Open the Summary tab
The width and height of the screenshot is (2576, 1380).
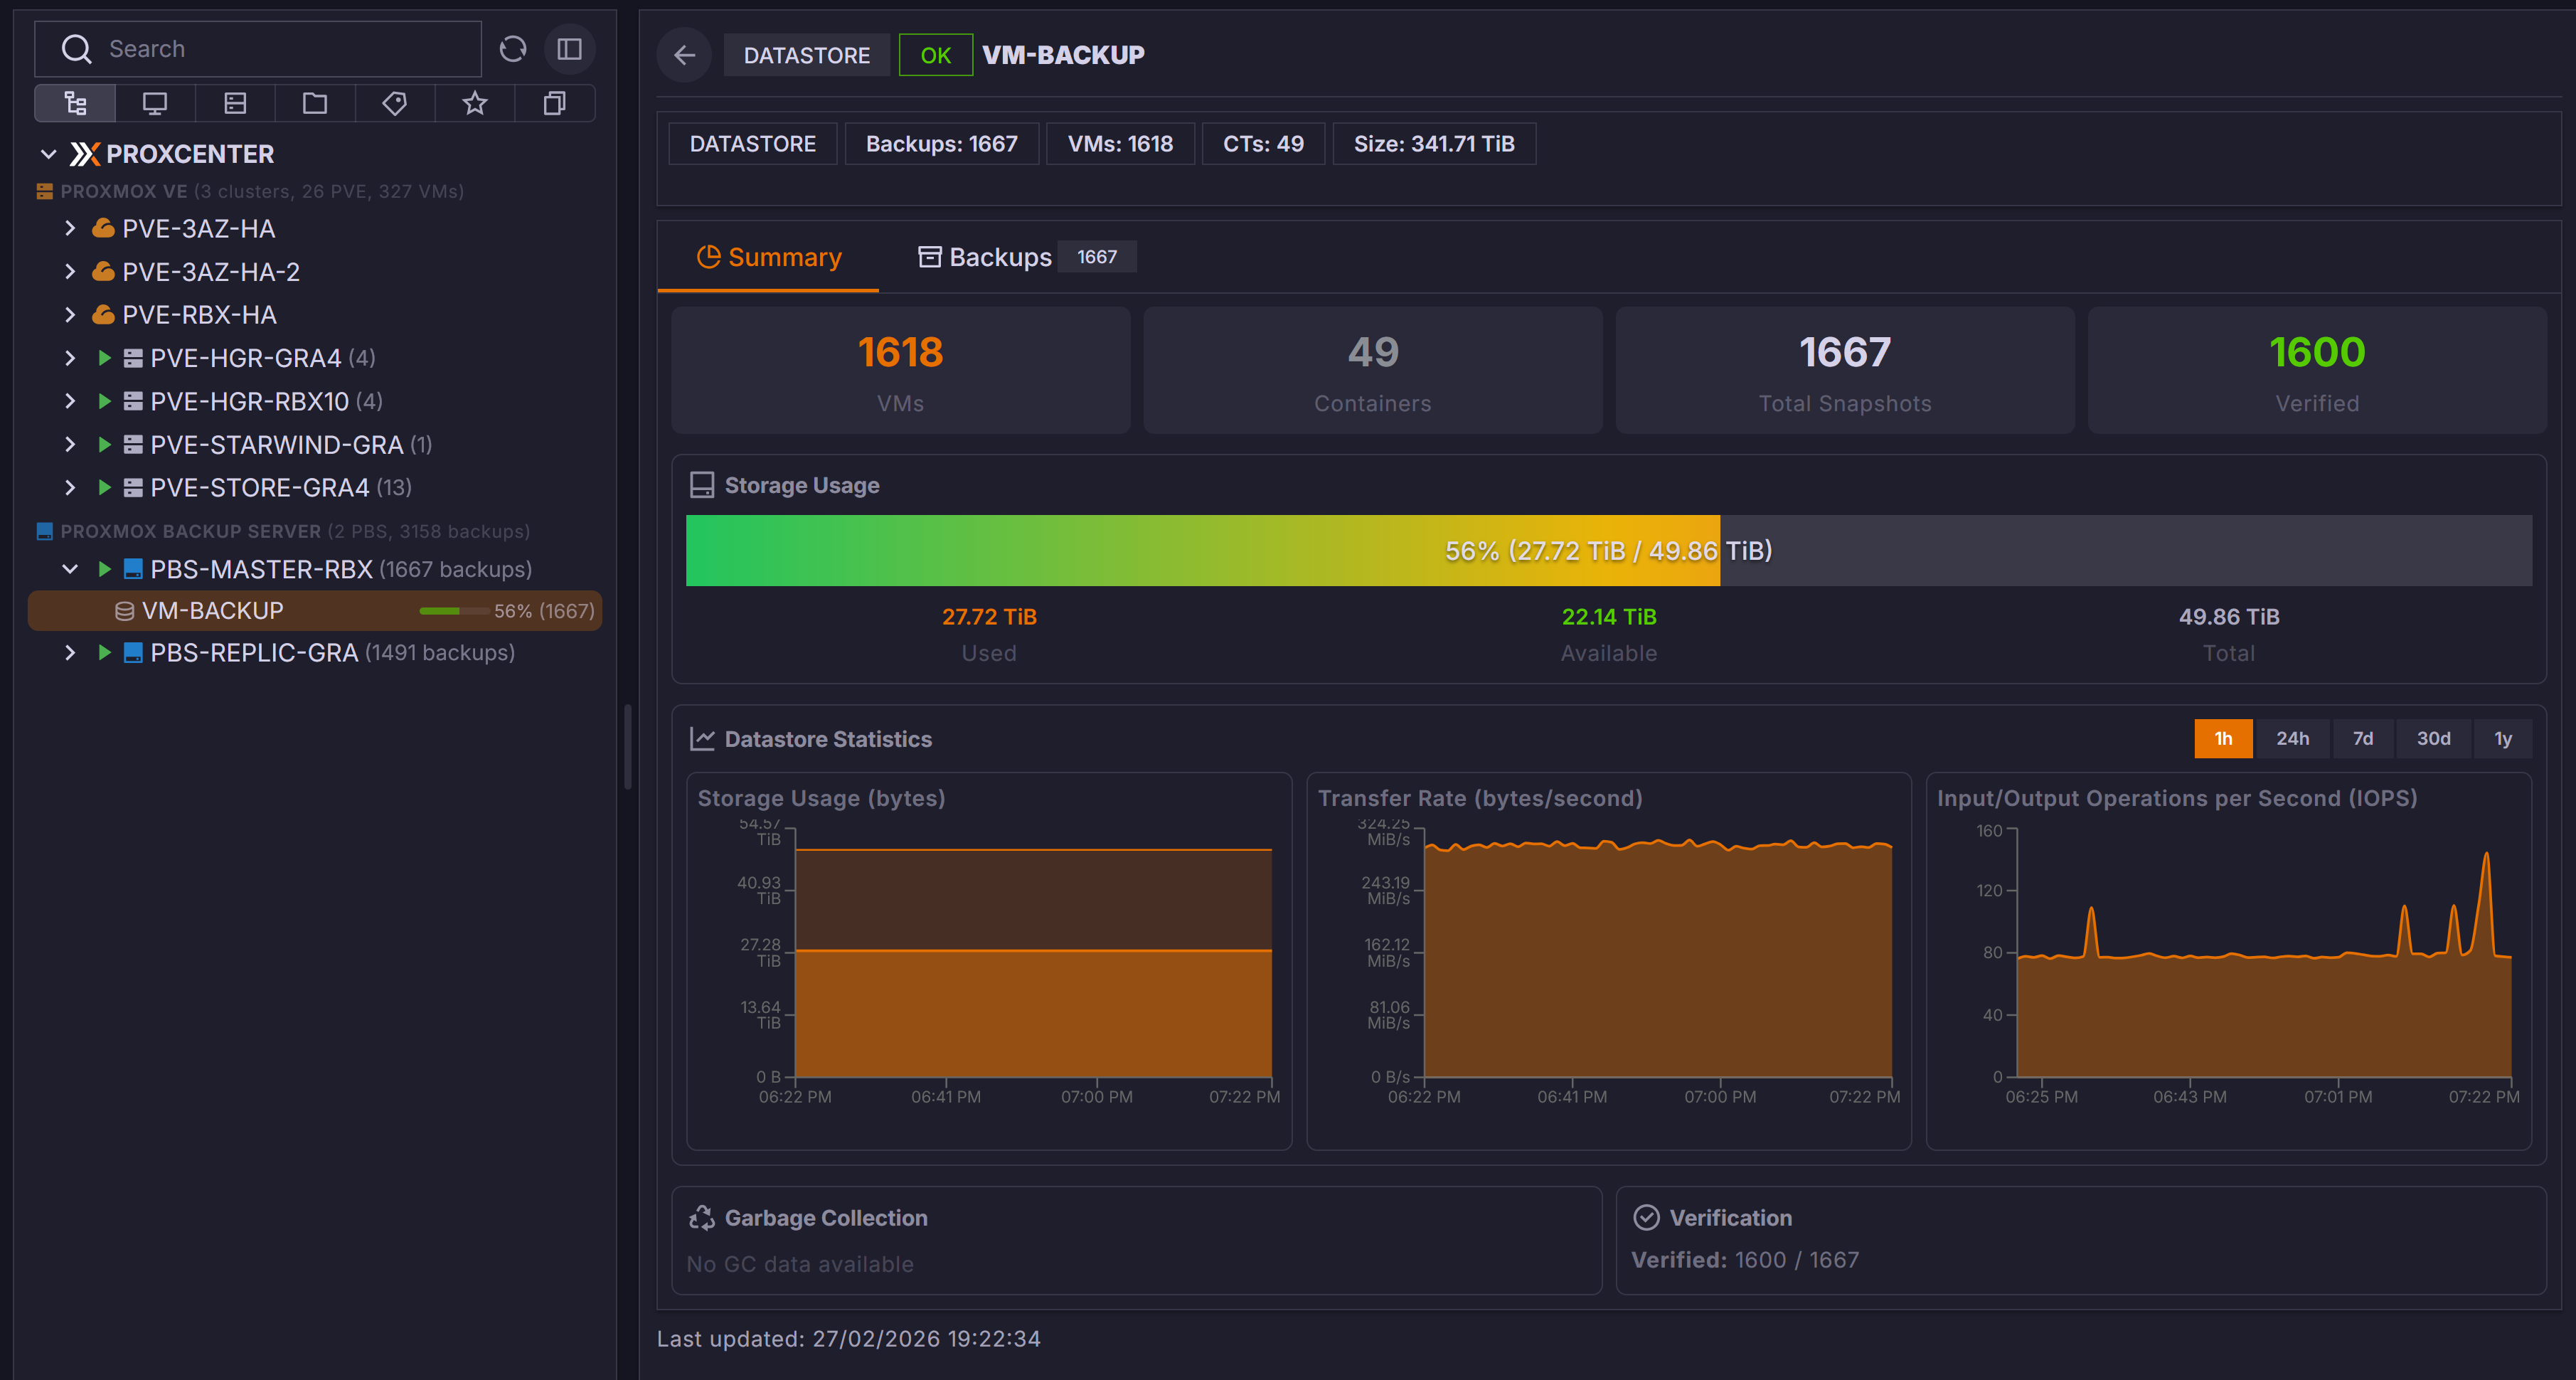tap(769, 257)
